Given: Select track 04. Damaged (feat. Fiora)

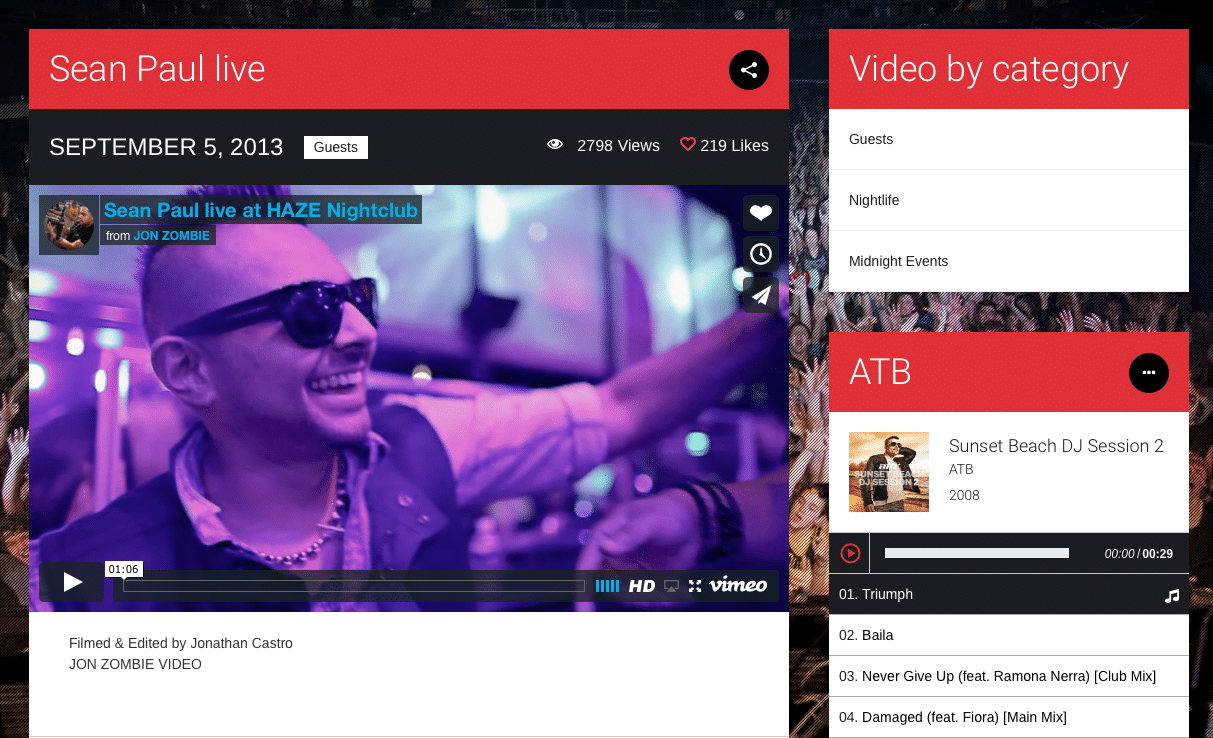Looking at the screenshot, I should 1009,717.
